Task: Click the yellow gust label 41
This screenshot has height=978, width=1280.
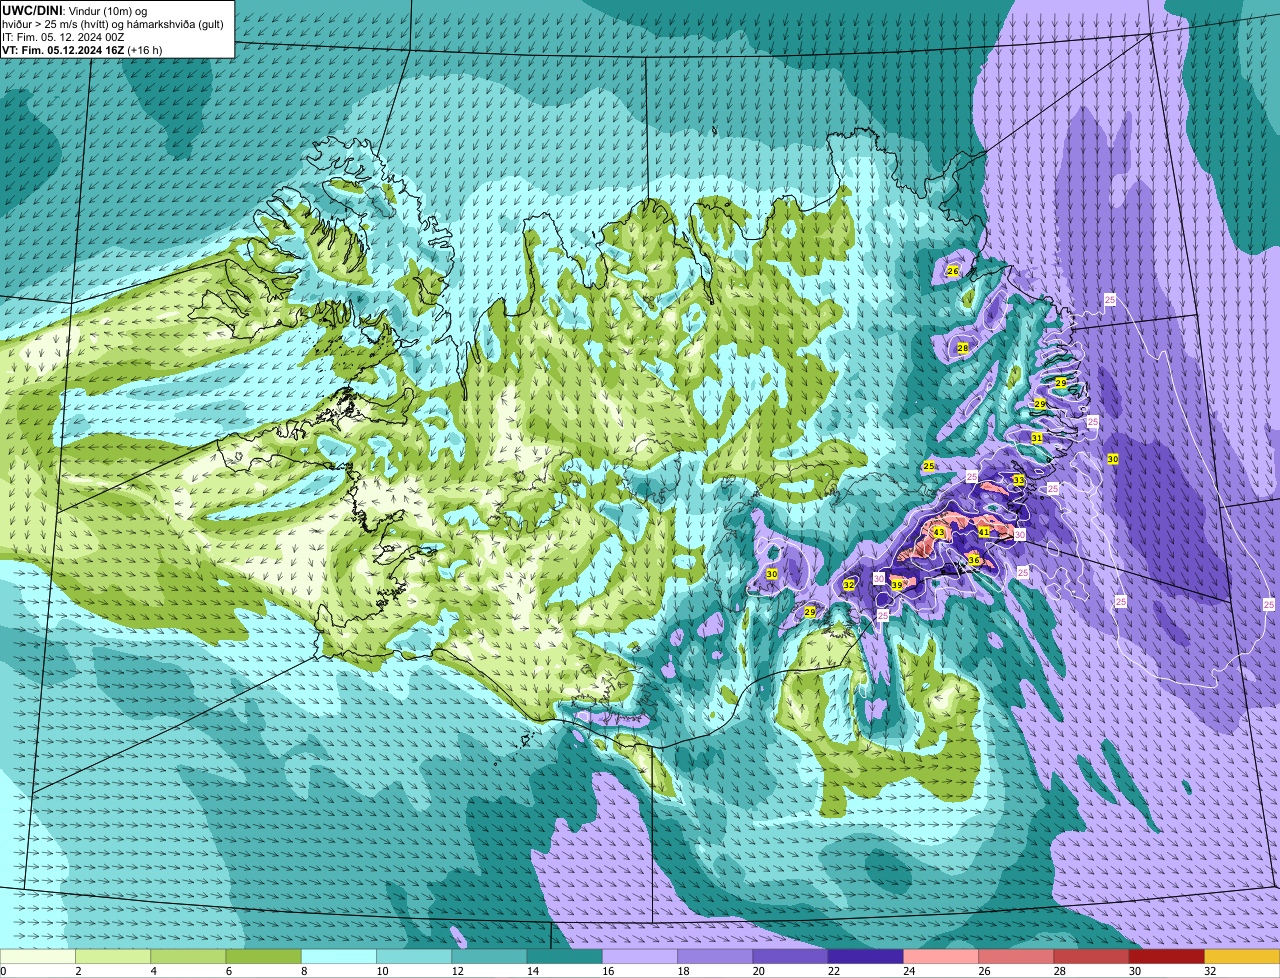Action: click(984, 533)
